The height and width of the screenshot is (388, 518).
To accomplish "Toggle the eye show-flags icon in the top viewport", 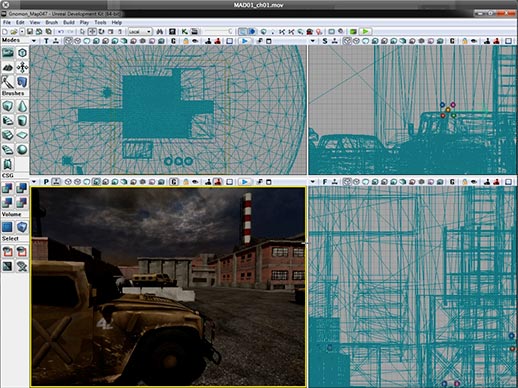I will 195,41.
